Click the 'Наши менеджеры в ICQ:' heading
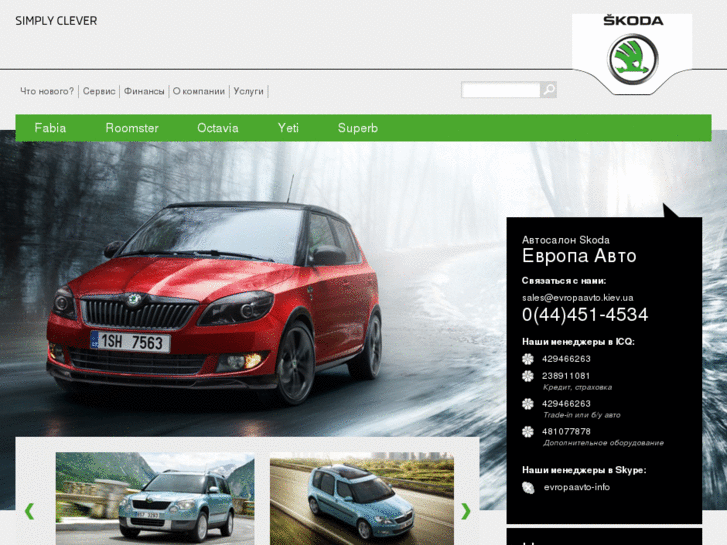This screenshot has width=727, height=545. pyautogui.click(x=578, y=342)
